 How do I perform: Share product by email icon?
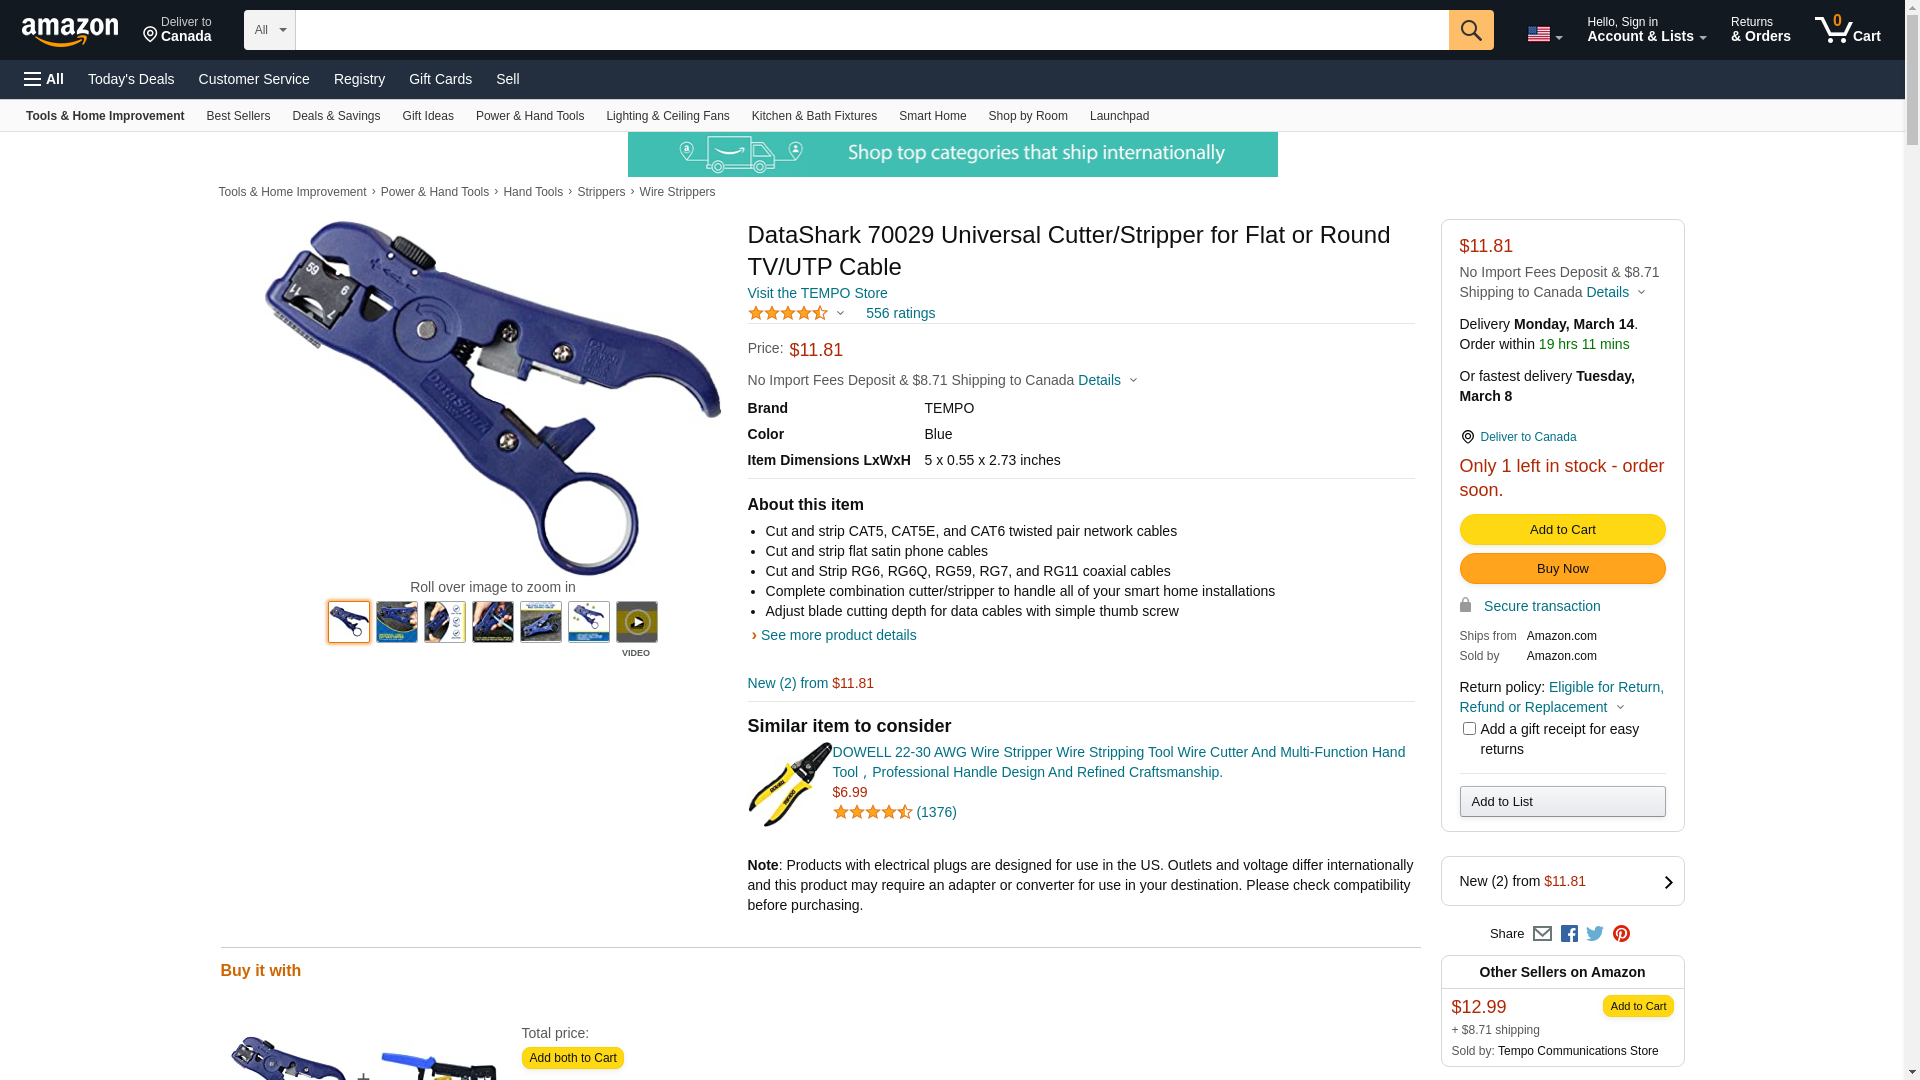[x=1542, y=934]
